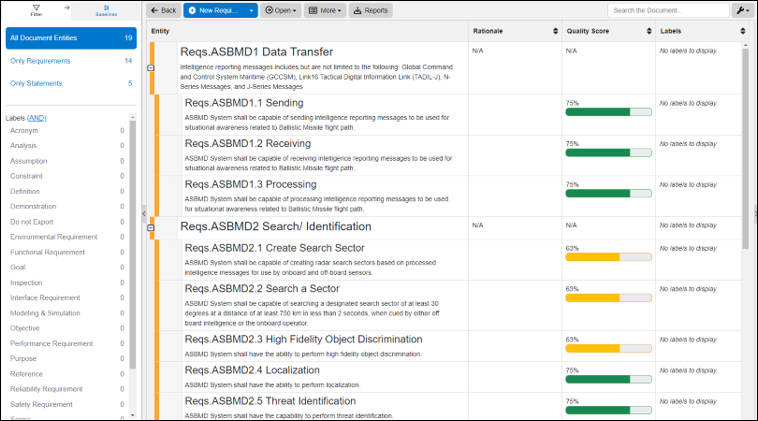
Task: Switch to the Filter tab
Action: pyautogui.click(x=36, y=10)
